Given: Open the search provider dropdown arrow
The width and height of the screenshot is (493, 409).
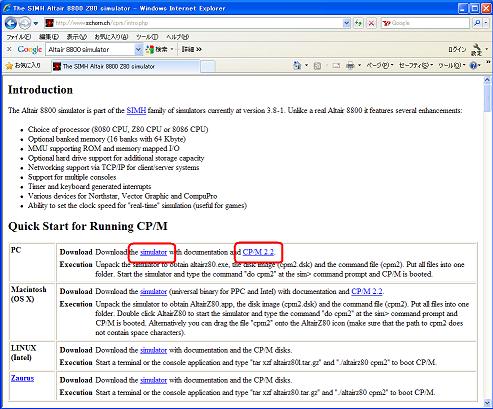Looking at the screenshot, I should (486, 23).
